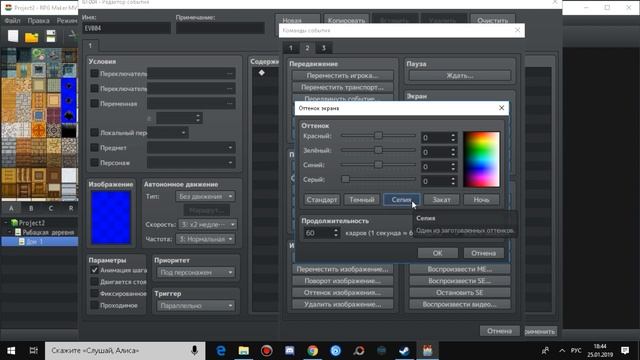The width and height of the screenshot is (640, 360).
Task: Collapse the Project2 tree node
Action: [6, 223]
